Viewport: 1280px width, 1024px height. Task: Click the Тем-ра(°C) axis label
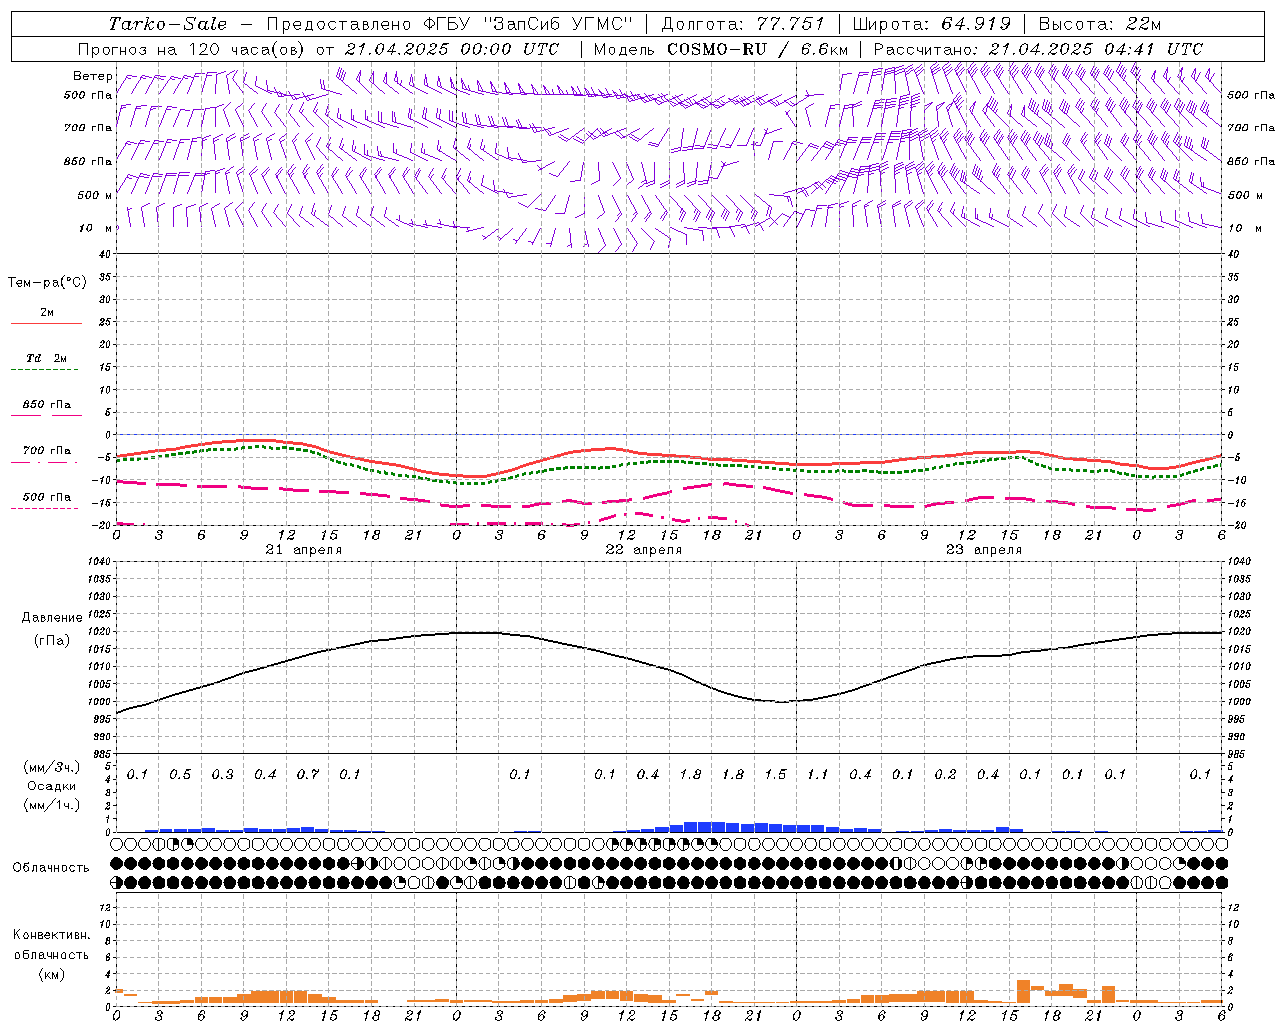47,283
